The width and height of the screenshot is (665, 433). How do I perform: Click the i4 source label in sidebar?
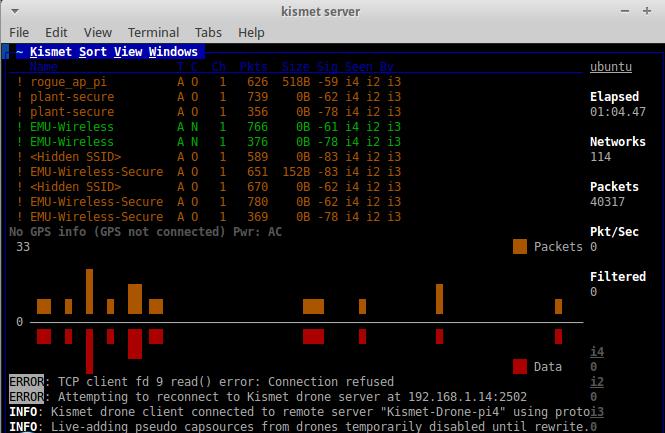pyautogui.click(x=596, y=352)
